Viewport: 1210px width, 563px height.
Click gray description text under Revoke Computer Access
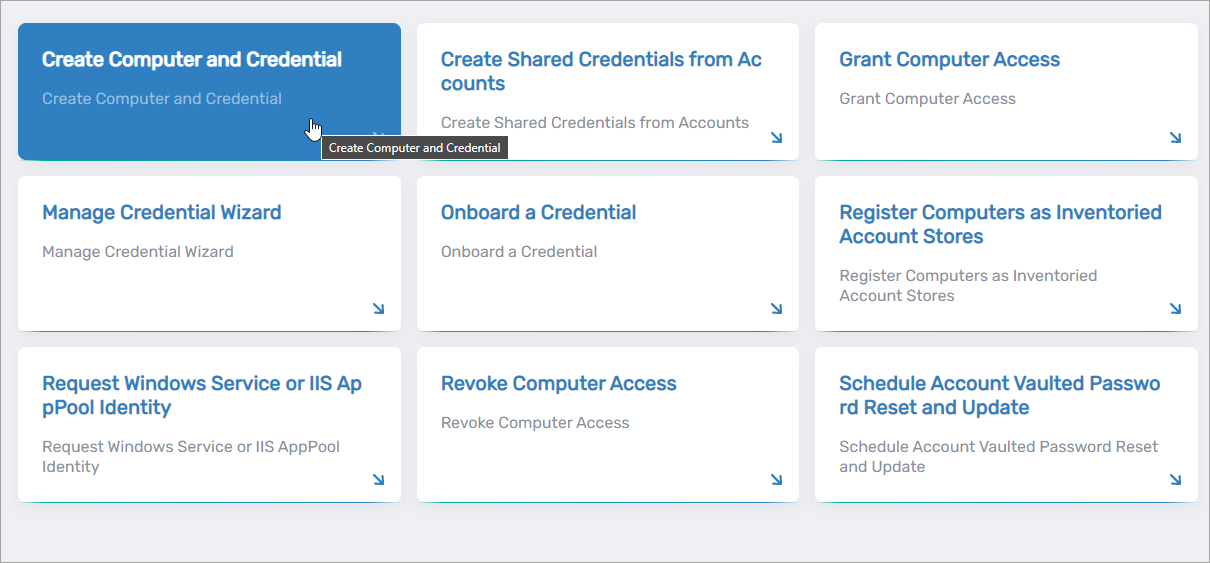tap(535, 423)
